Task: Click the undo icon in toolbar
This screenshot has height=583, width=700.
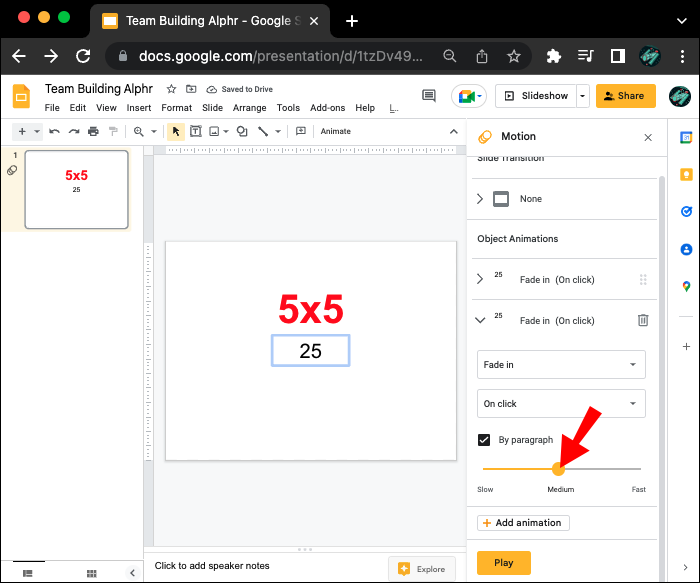Action: (54, 131)
